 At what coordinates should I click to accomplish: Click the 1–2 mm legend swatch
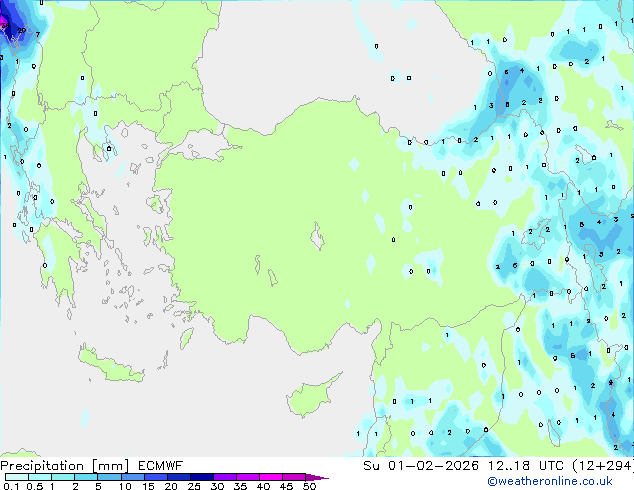point(63,477)
